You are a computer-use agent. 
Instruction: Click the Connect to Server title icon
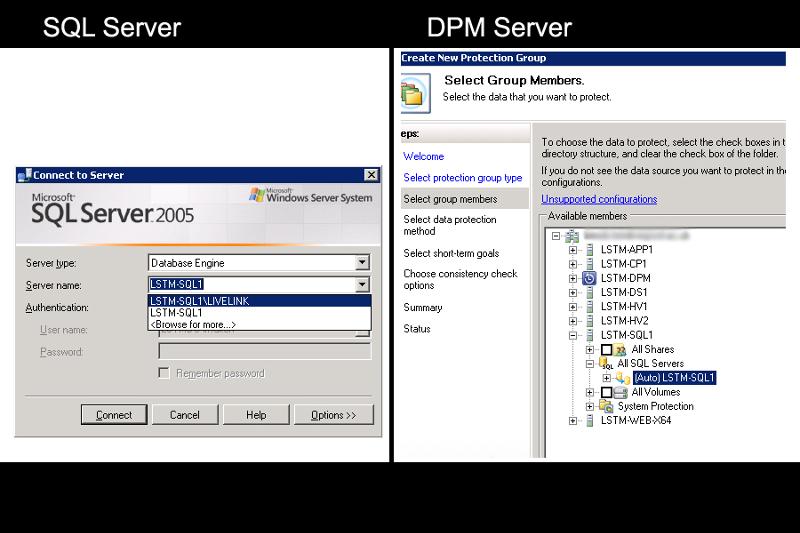click(x=24, y=175)
